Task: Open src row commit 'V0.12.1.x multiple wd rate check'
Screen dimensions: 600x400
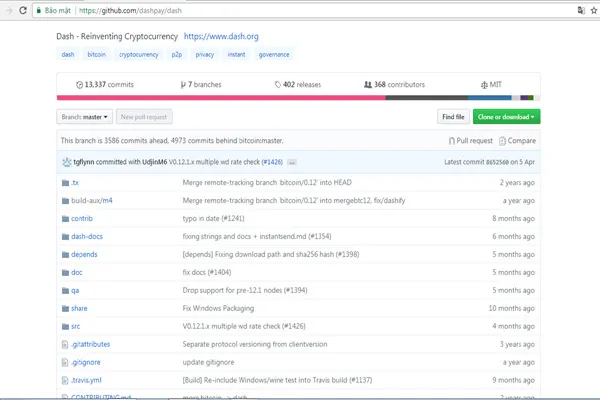Action: (x=244, y=327)
